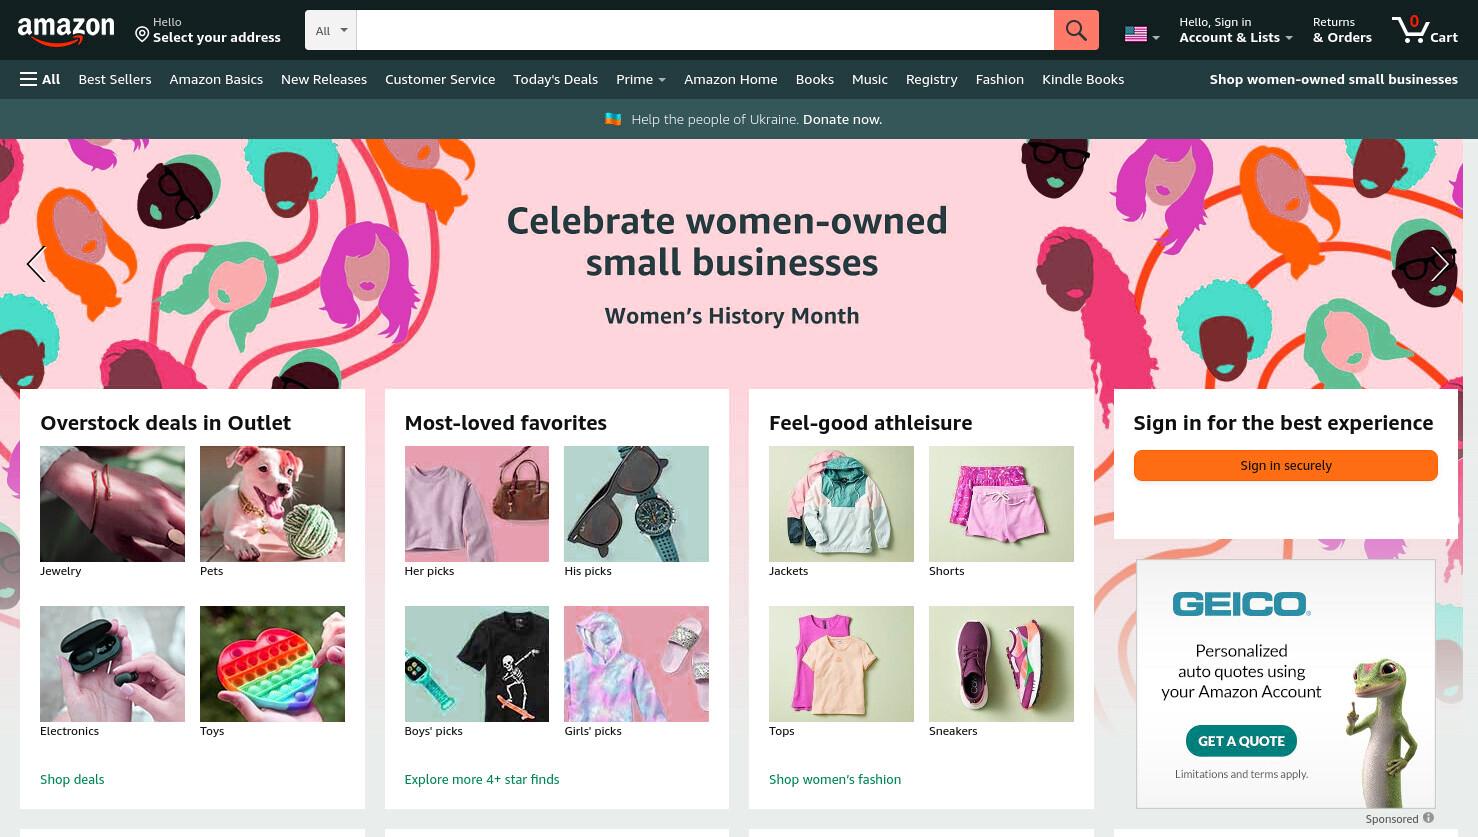1478x837 pixels.
Task: Open Jackets thumbnail
Action: [x=841, y=504]
